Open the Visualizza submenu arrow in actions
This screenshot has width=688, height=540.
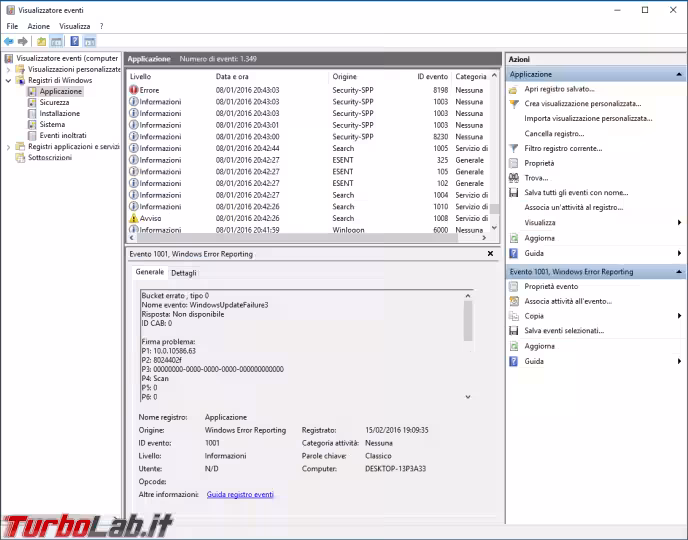click(x=679, y=223)
